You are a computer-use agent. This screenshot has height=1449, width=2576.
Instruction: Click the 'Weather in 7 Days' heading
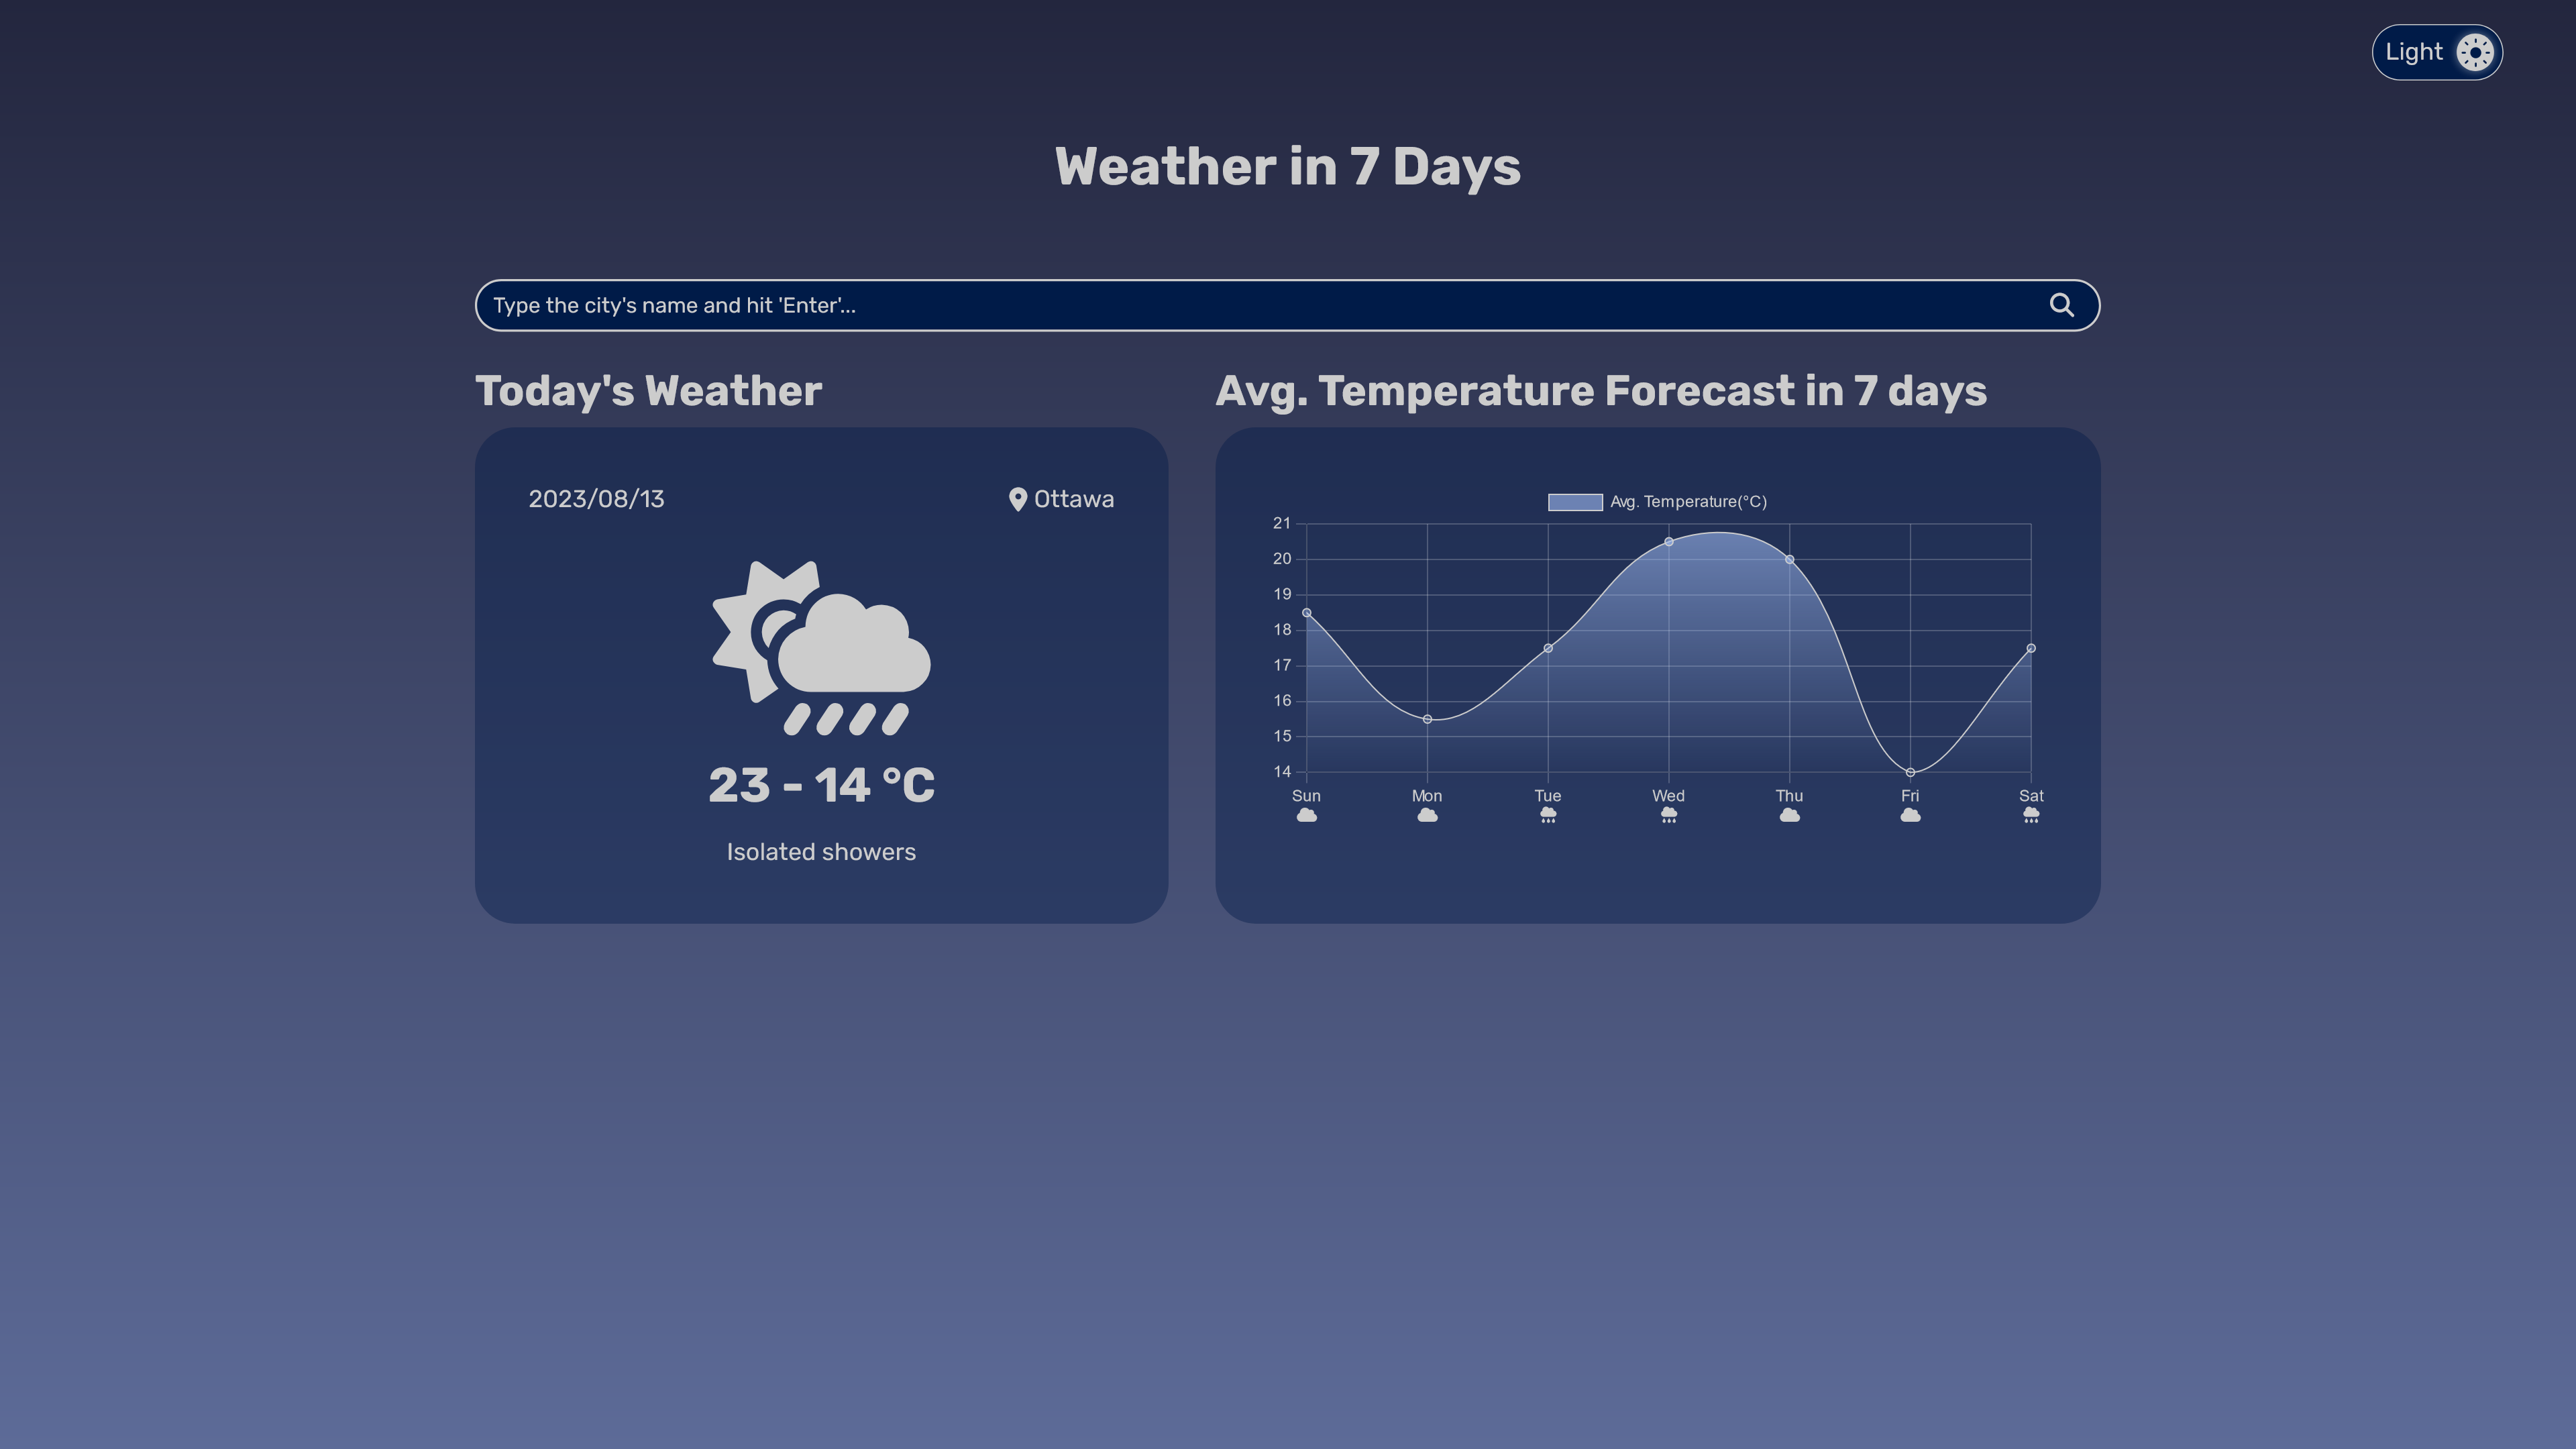point(1288,164)
